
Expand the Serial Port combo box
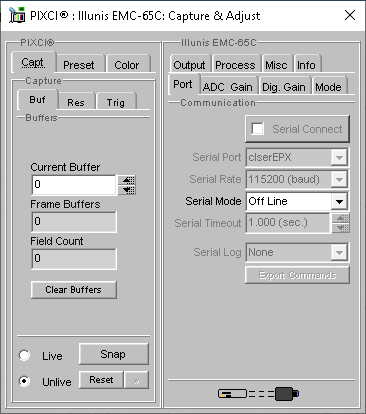tap(339, 157)
